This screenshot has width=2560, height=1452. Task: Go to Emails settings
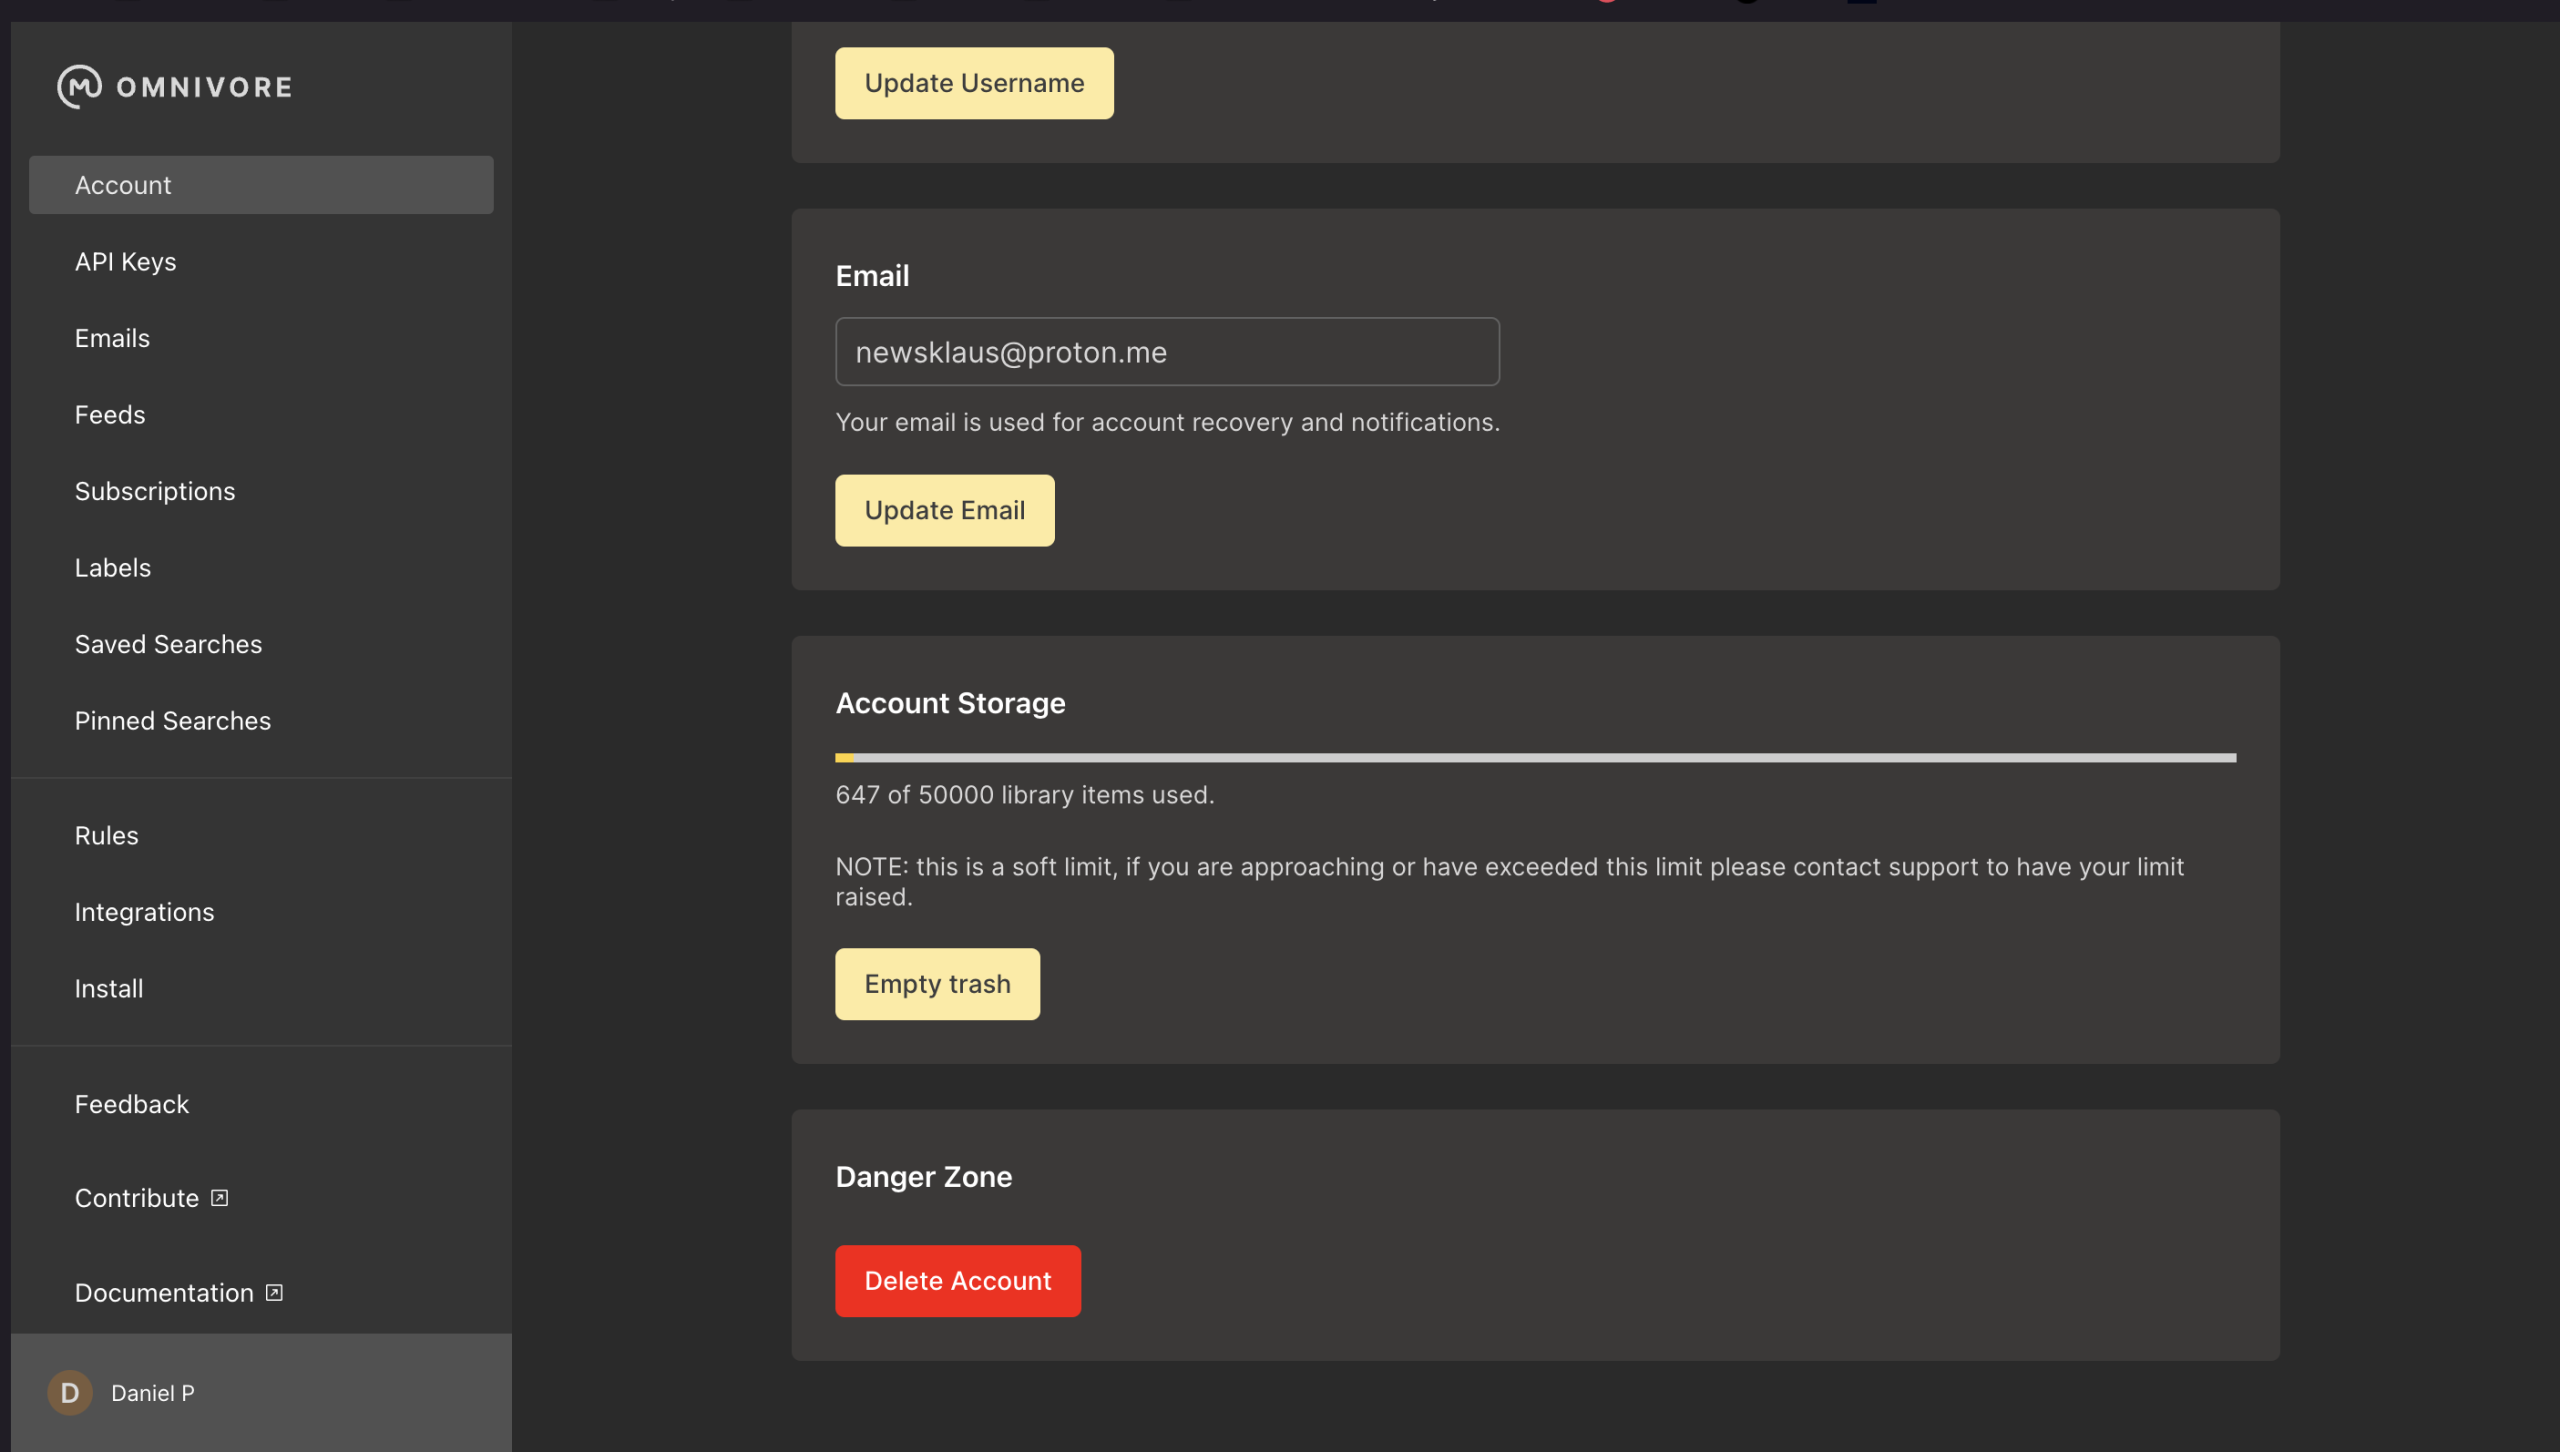(112, 338)
